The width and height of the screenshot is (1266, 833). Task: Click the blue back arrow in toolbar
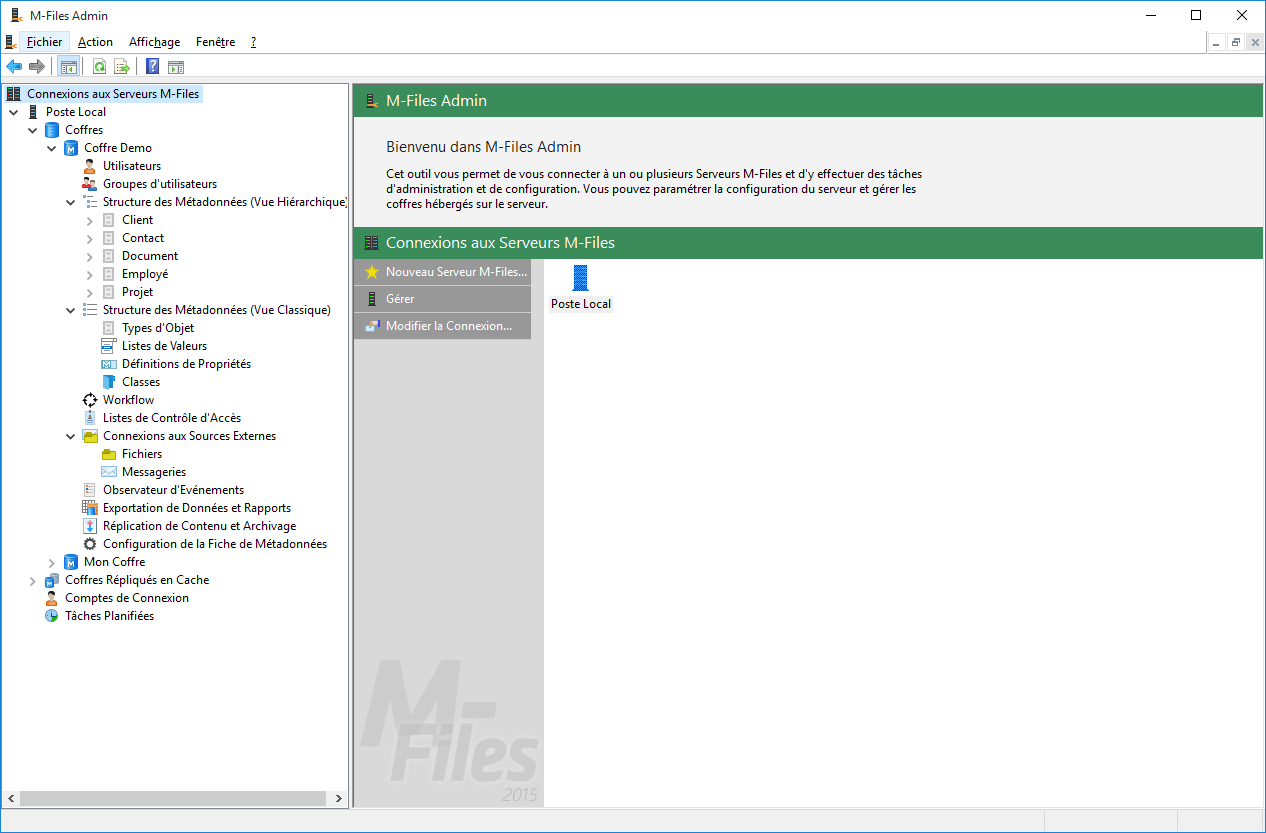14,67
